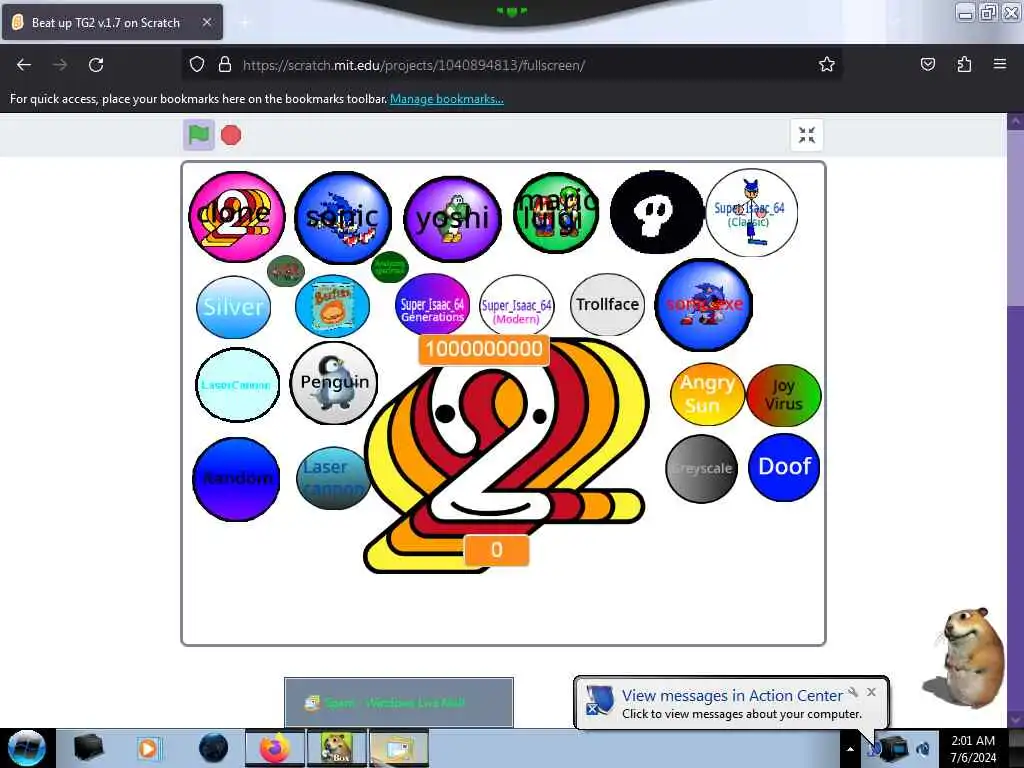The height and width of the screenshot is (768, 1024).
Task: Apply the Greyscale grey button
Action: (701, 469)
